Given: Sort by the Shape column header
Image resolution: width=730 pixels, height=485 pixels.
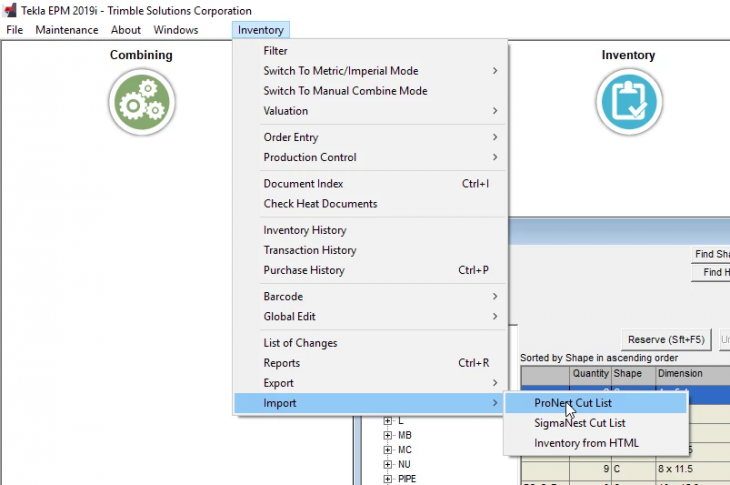Looking at the screenshot, I should point(633,374).
